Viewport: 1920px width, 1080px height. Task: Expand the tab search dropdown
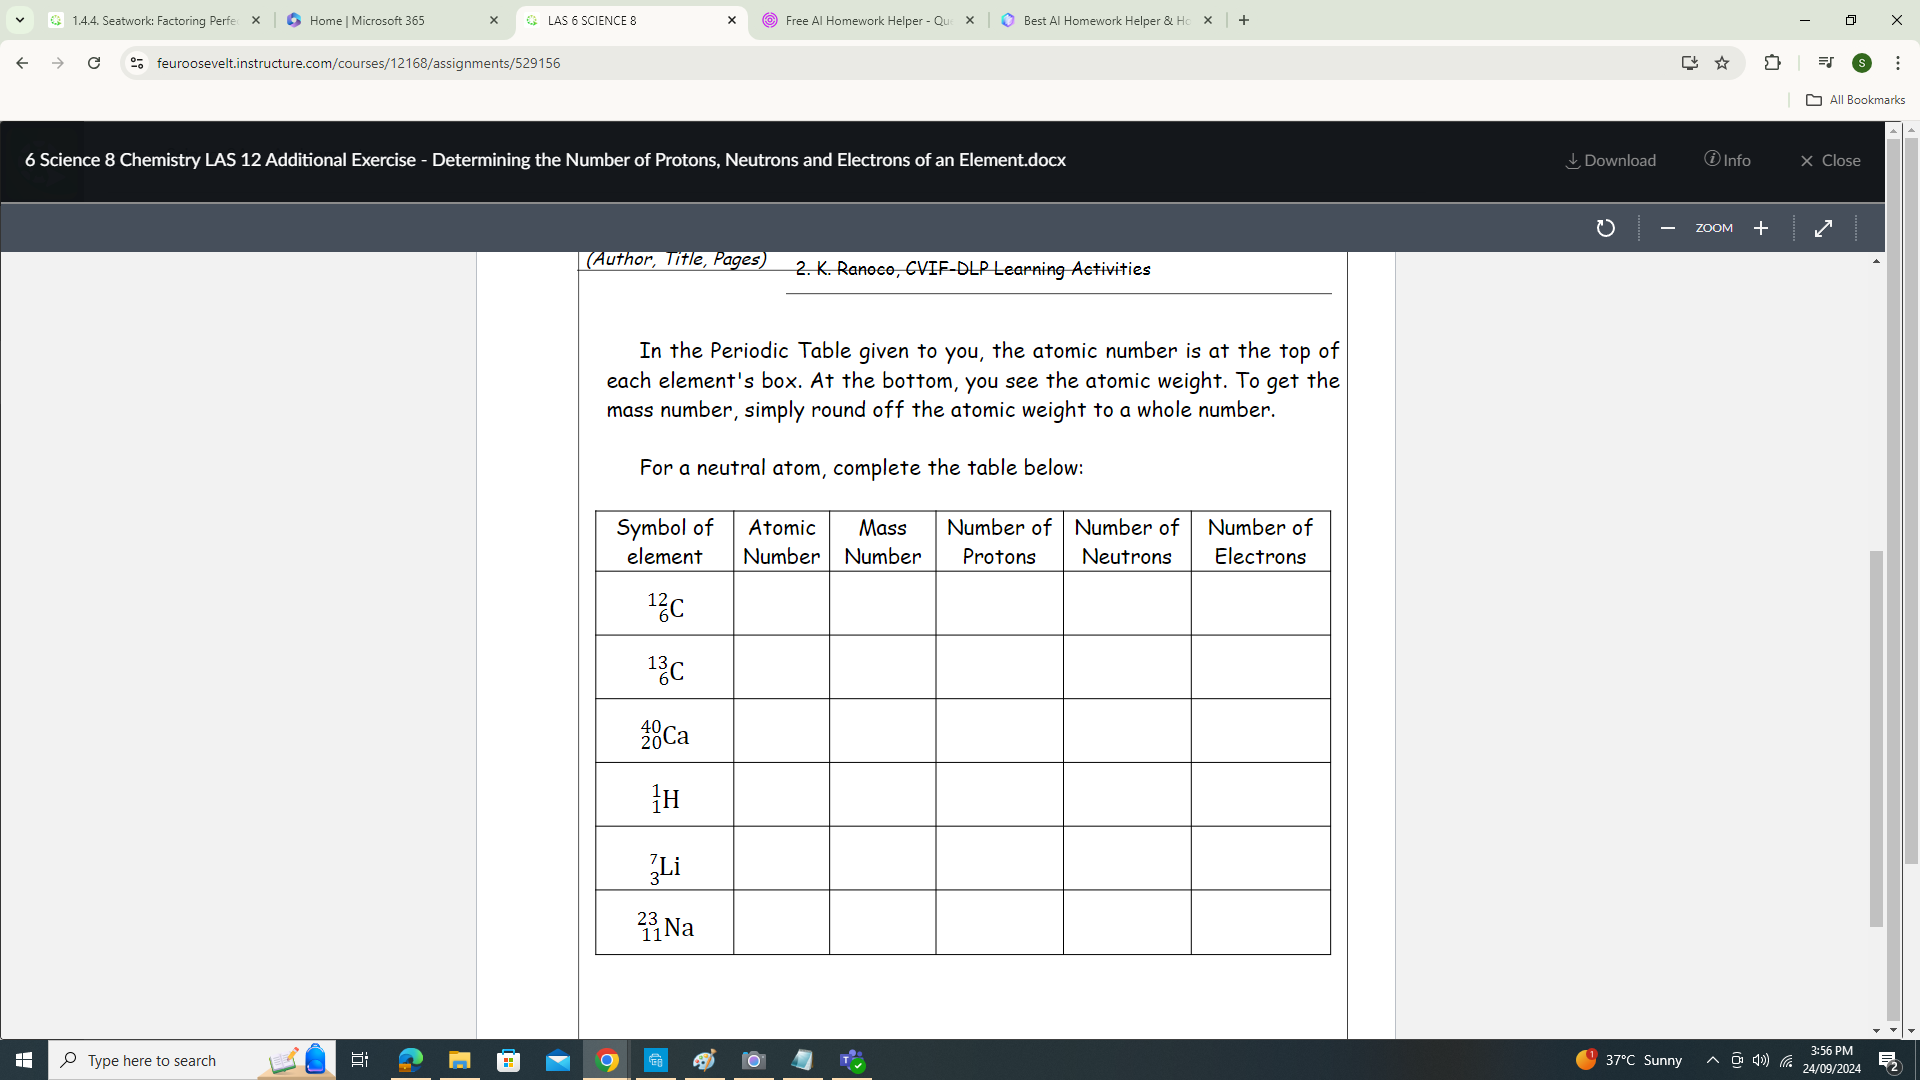[19, 20]
